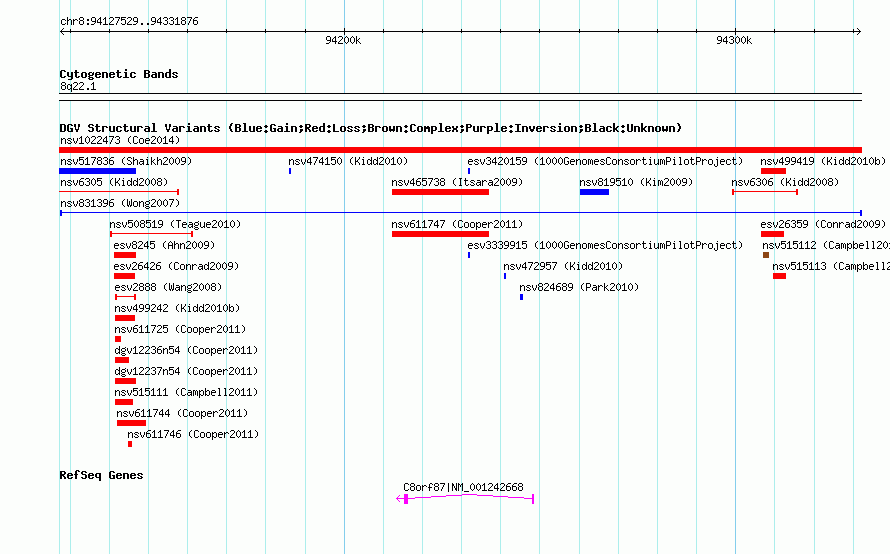890x554 pixels.
Task: Select the red bar under nsv515113
Action: click(x=779, y=276)
